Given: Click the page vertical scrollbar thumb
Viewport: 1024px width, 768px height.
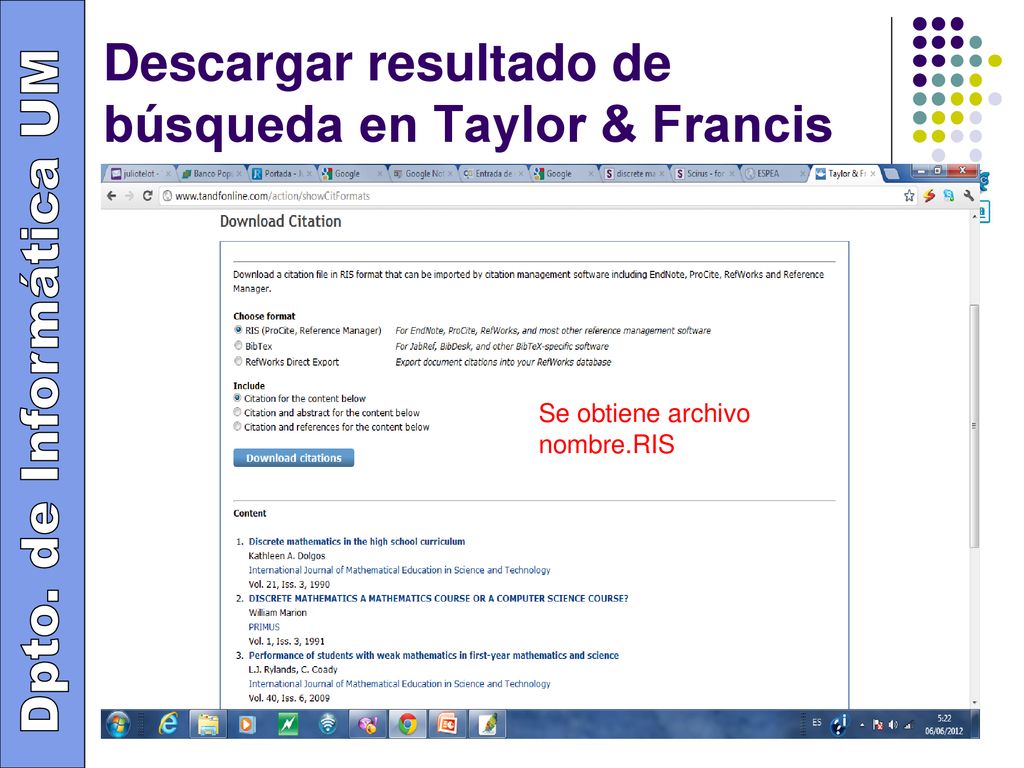Looking at the screenshot, I should pos(974,426).
